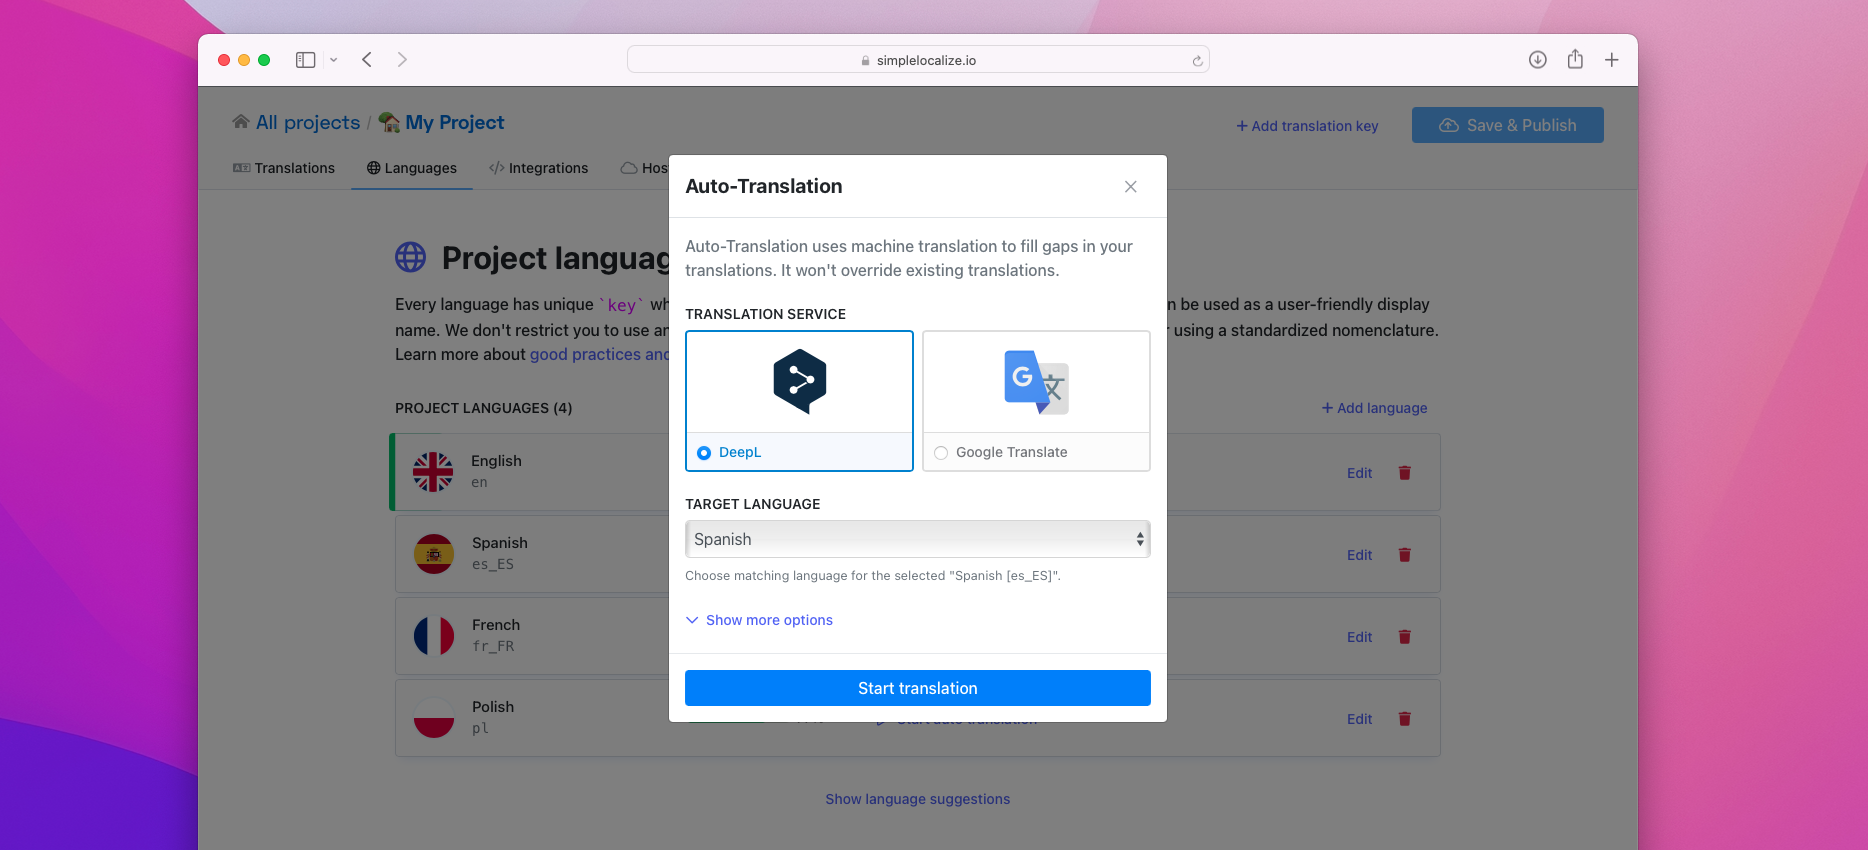1868x850 pixels.
Task: Click the Spain flag icon
Action: (433, 554)
